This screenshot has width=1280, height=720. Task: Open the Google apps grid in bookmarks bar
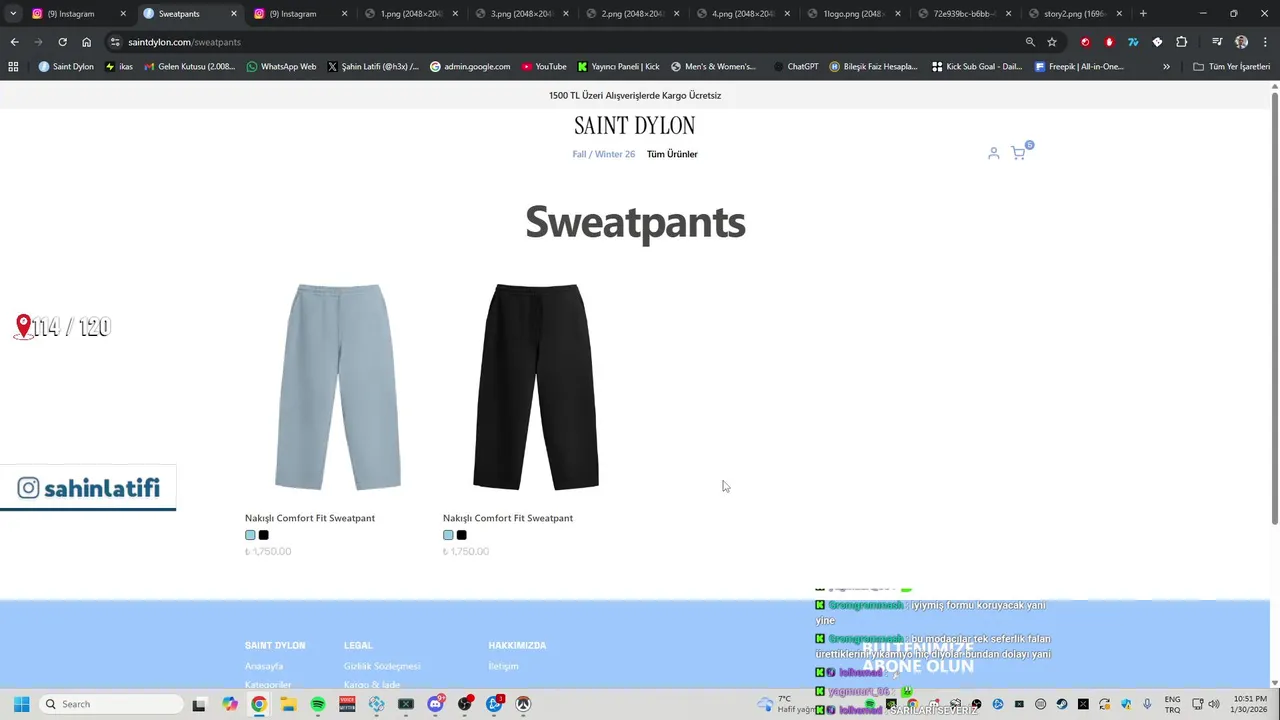click(13, 67)
